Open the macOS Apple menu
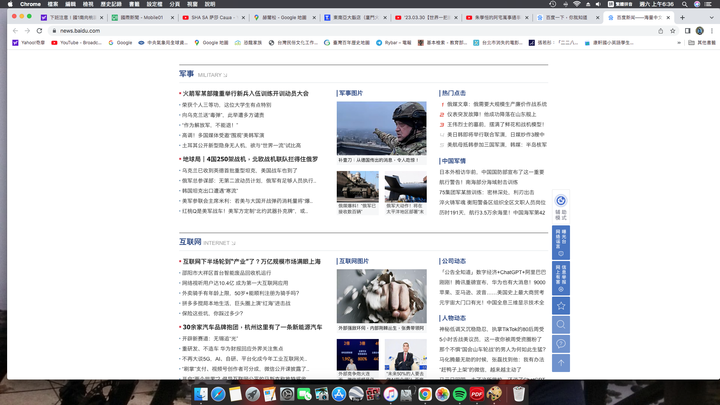This screenshot has height=405, width=720. tap(10, 4)
